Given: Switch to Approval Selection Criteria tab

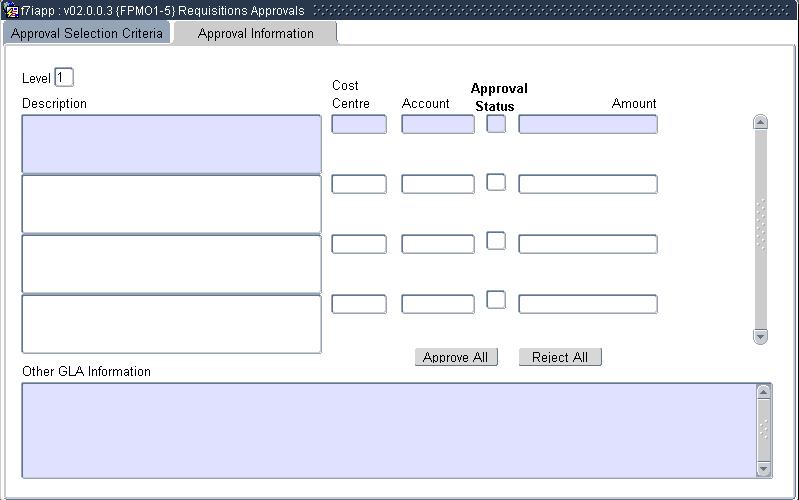Looking at the screenshot, I should 87,34.
